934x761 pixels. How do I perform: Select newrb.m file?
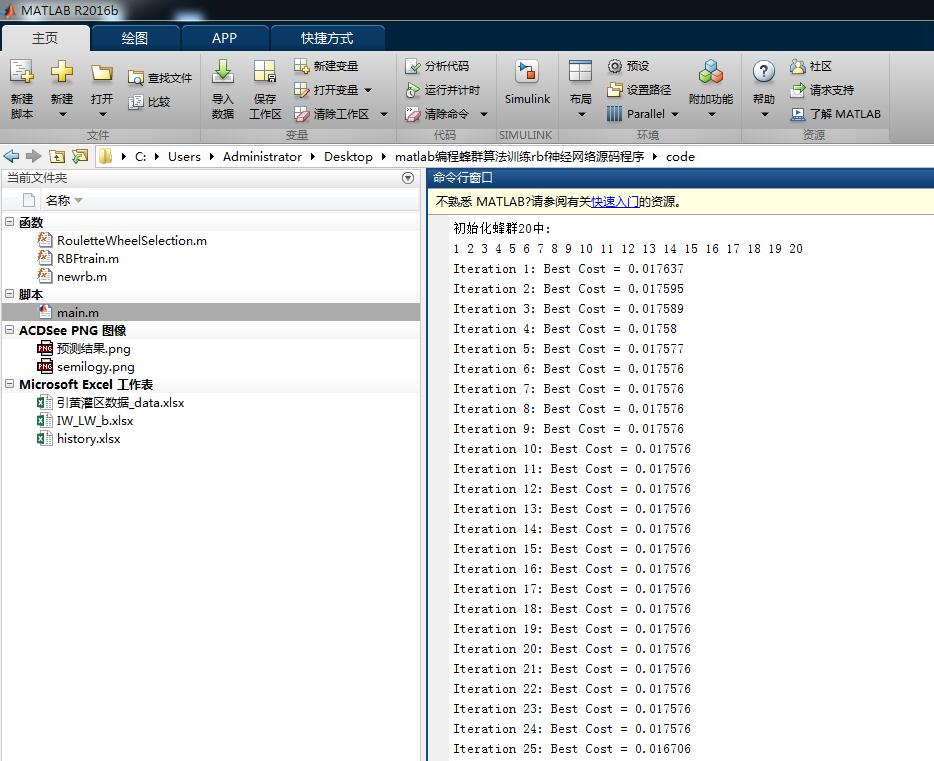click(82, 276)
